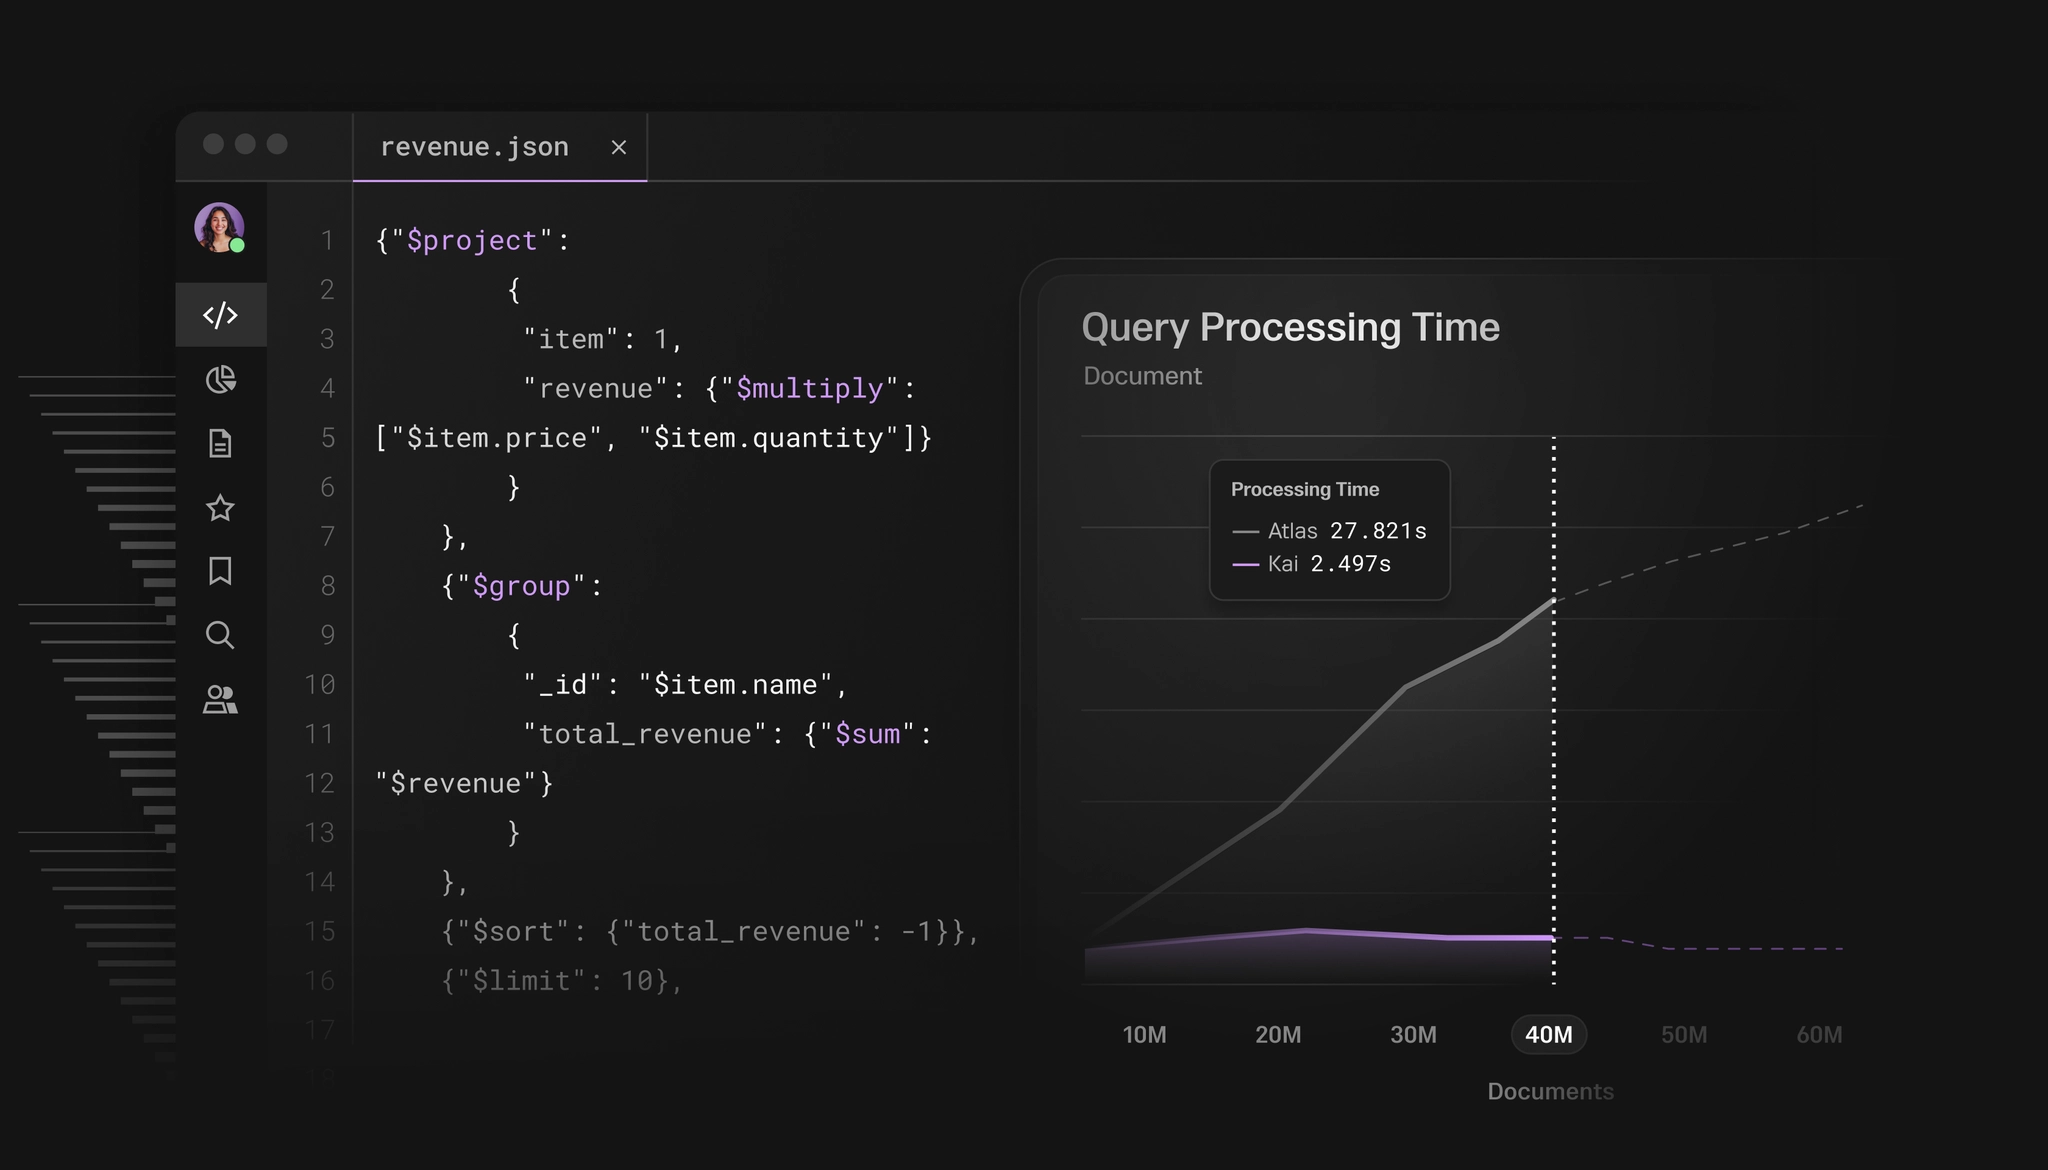Select the 20M documents label
The height and width of the screenshot is (1170, 2048).
pyautogui.click(x=1278, y=1035)
